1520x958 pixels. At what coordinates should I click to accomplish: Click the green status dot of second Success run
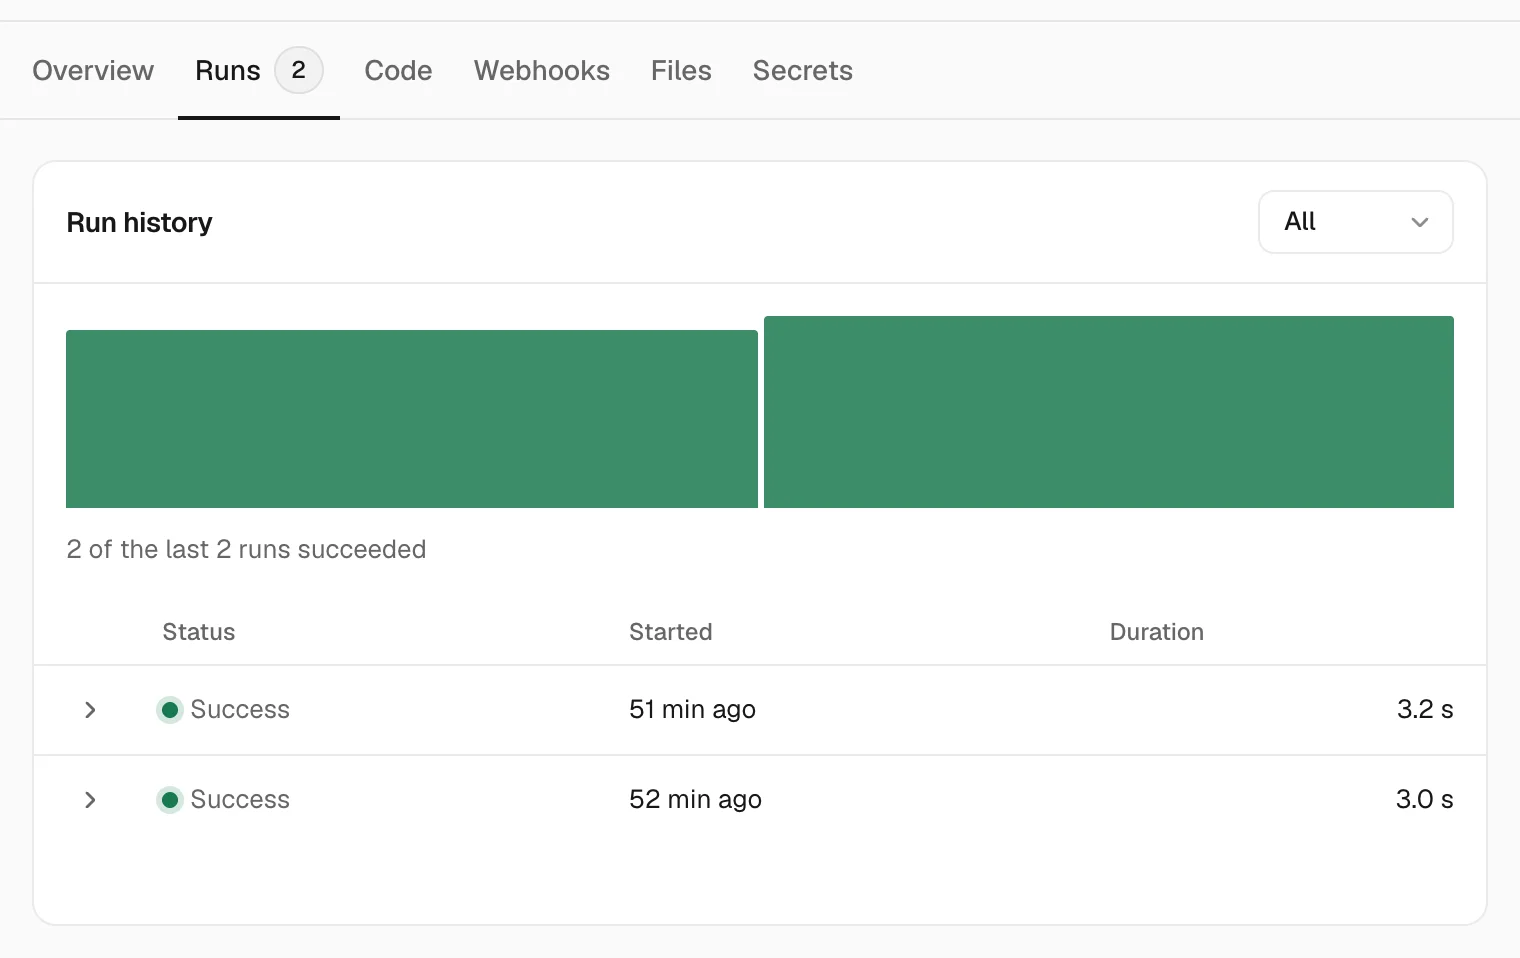pyautogui.click(x=170, y=800)
